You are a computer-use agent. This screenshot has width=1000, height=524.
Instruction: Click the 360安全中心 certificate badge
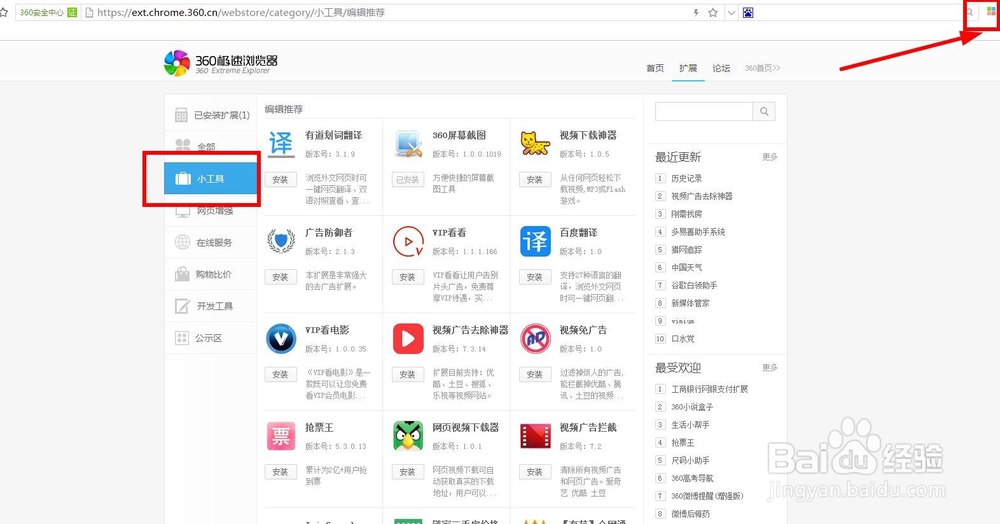coord(48,13)
